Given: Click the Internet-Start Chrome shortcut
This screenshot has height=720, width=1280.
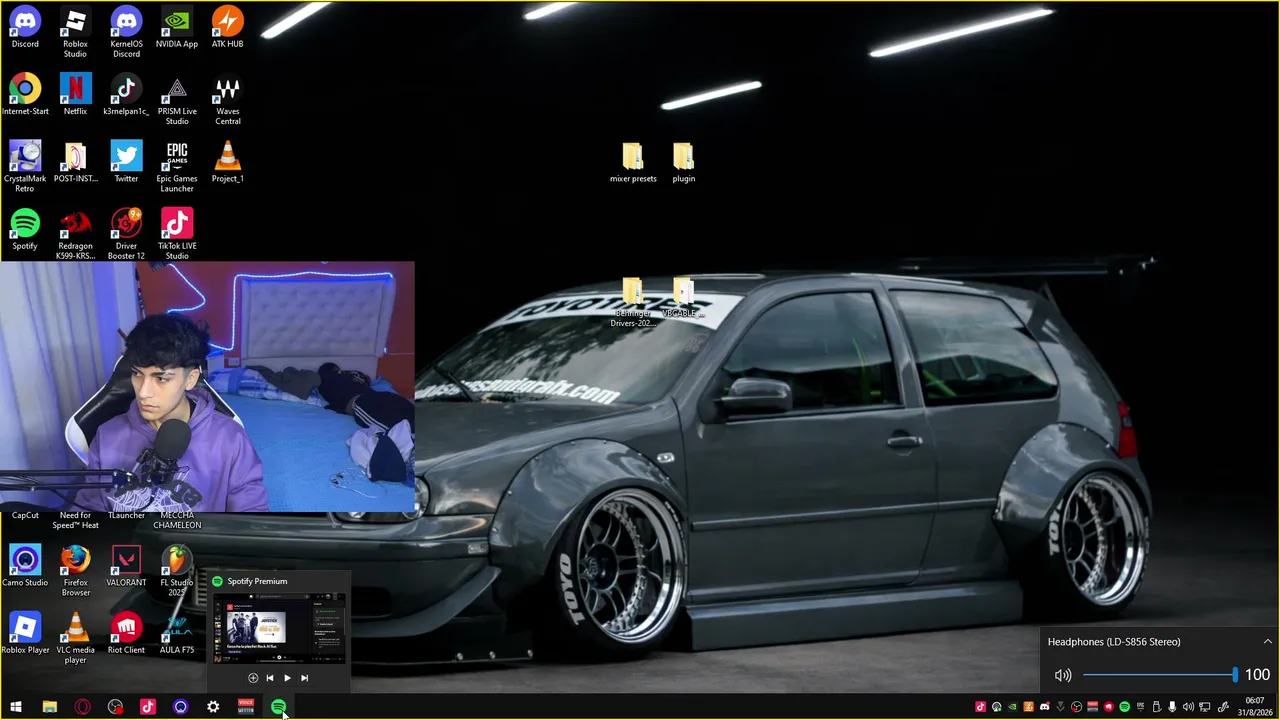Looking at the screenshot, I should click(x=25, y=95).
